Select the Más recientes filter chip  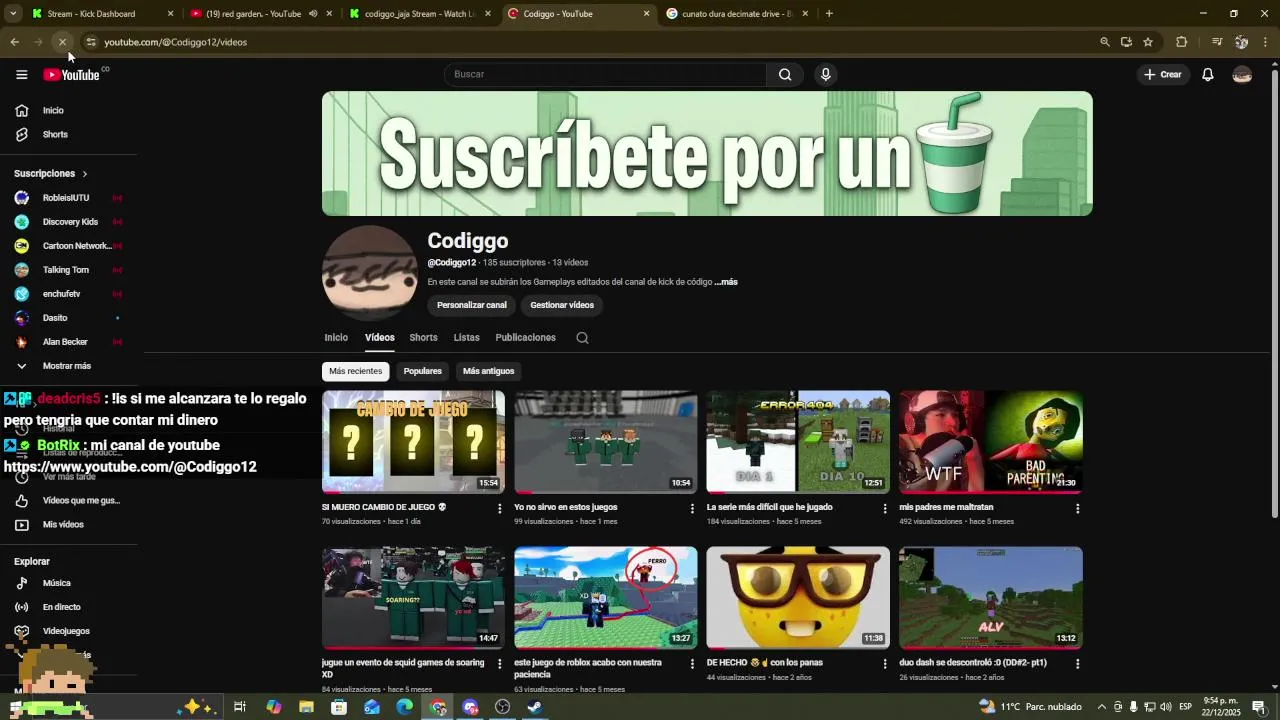(356, 371)
